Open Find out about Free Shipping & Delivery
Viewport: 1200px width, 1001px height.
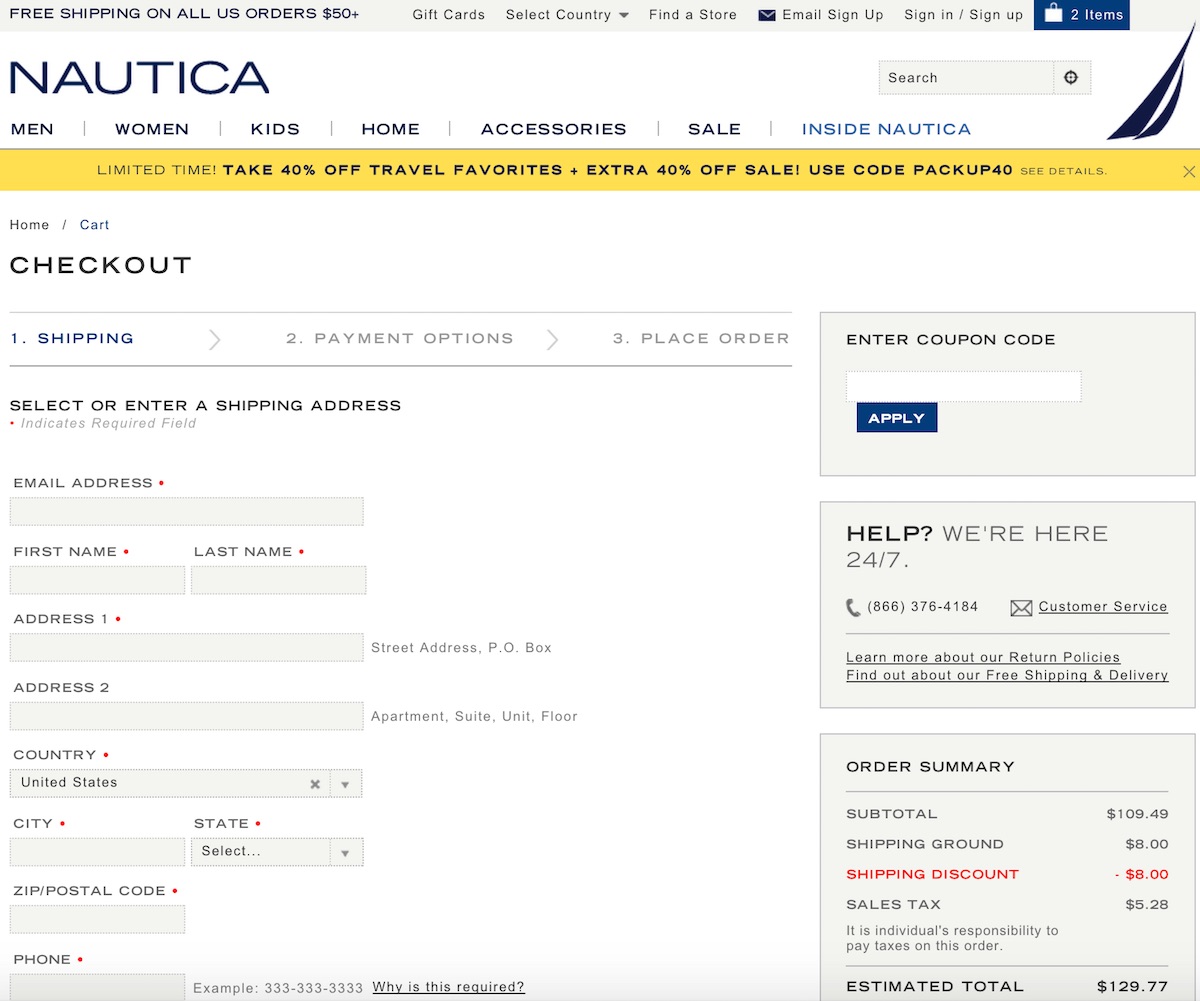click(1007, 676)
